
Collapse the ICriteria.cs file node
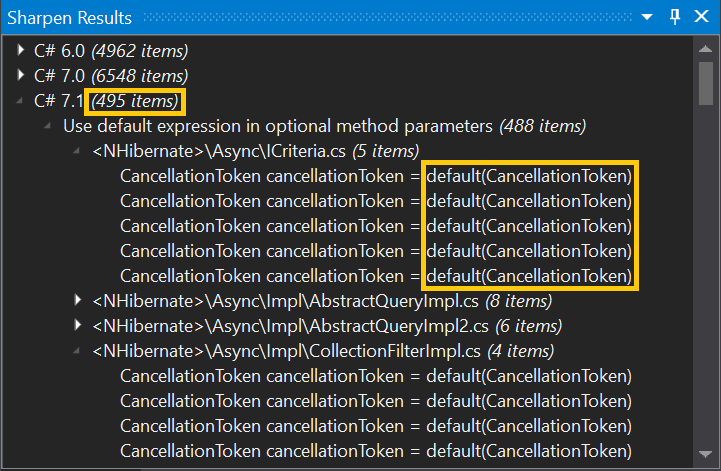(77, 150)
